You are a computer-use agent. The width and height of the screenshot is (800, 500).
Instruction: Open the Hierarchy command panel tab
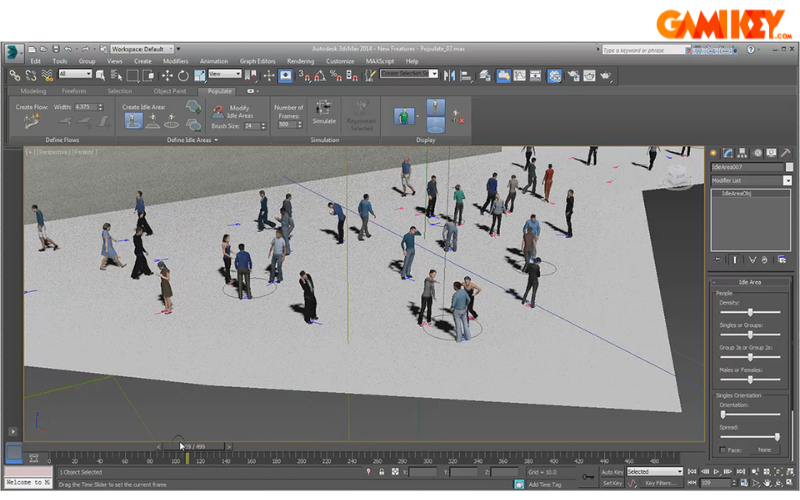pyautogui.click(x=742, y=153)
